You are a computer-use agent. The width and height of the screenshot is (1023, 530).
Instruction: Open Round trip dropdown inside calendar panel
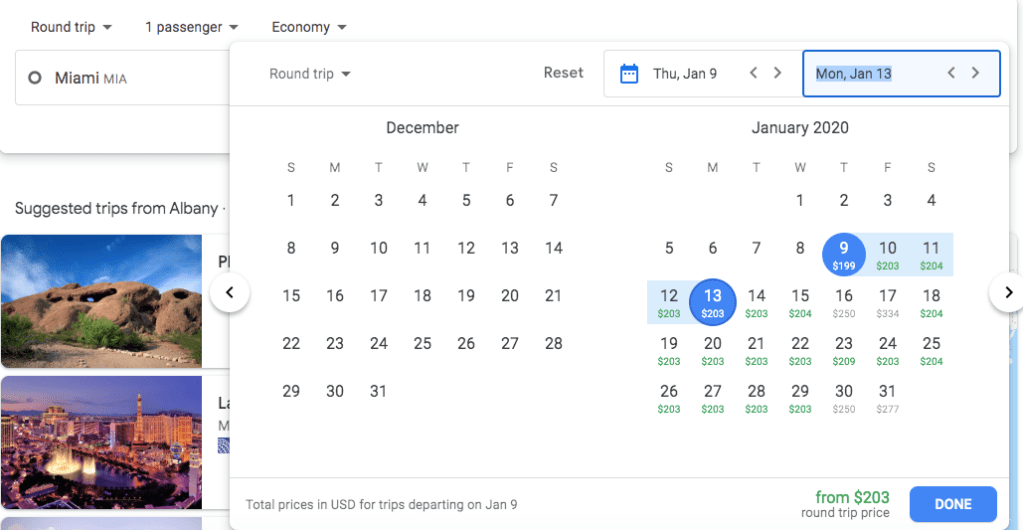(310, 74)
